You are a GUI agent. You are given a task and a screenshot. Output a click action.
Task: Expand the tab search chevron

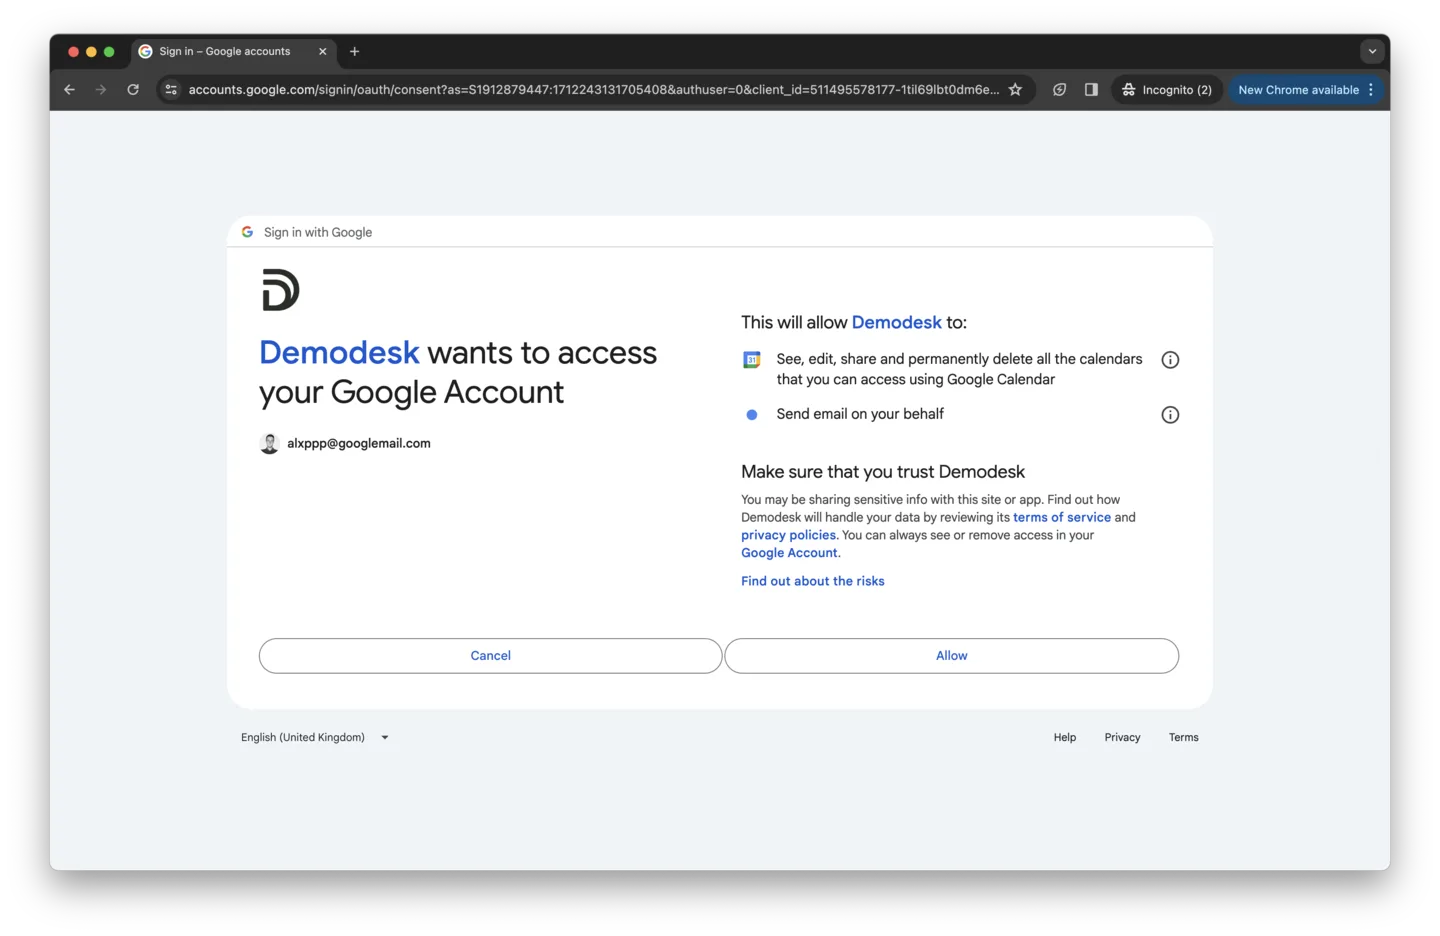tap(1372, 52)
